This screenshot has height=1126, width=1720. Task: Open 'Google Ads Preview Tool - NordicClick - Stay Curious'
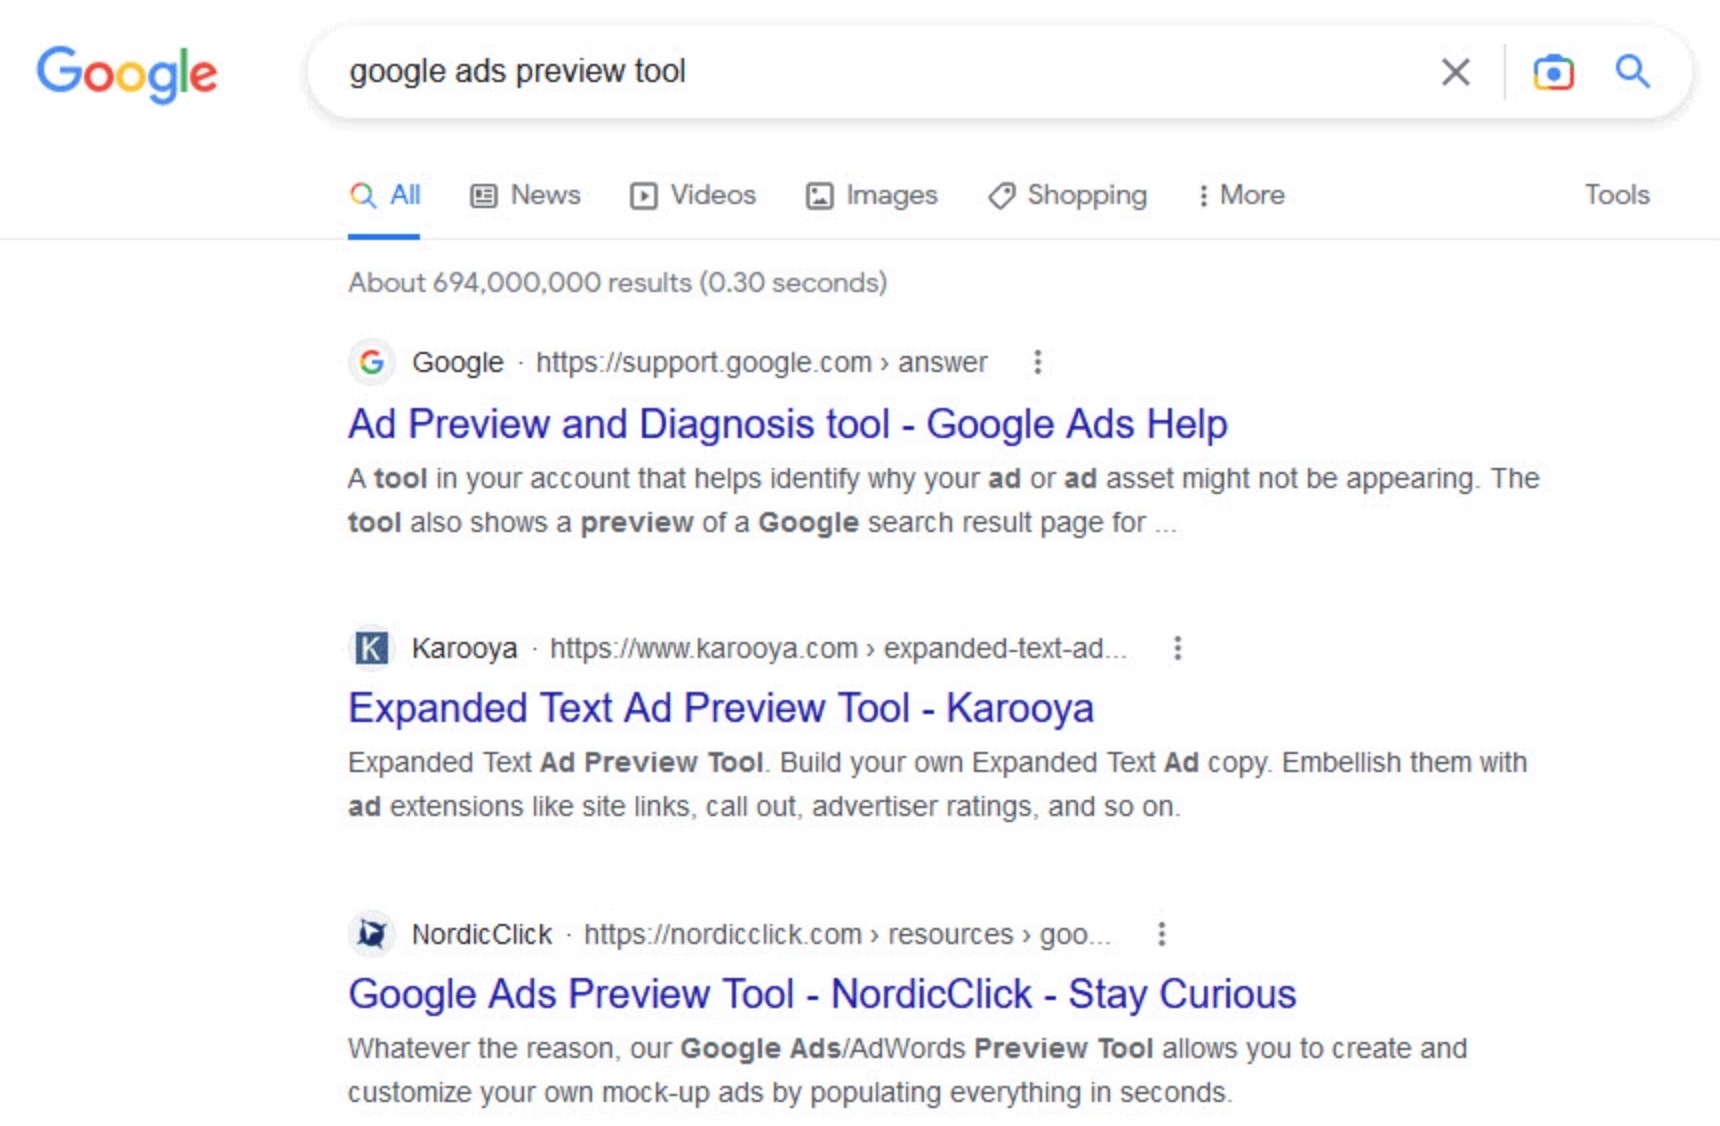point(822,994)
